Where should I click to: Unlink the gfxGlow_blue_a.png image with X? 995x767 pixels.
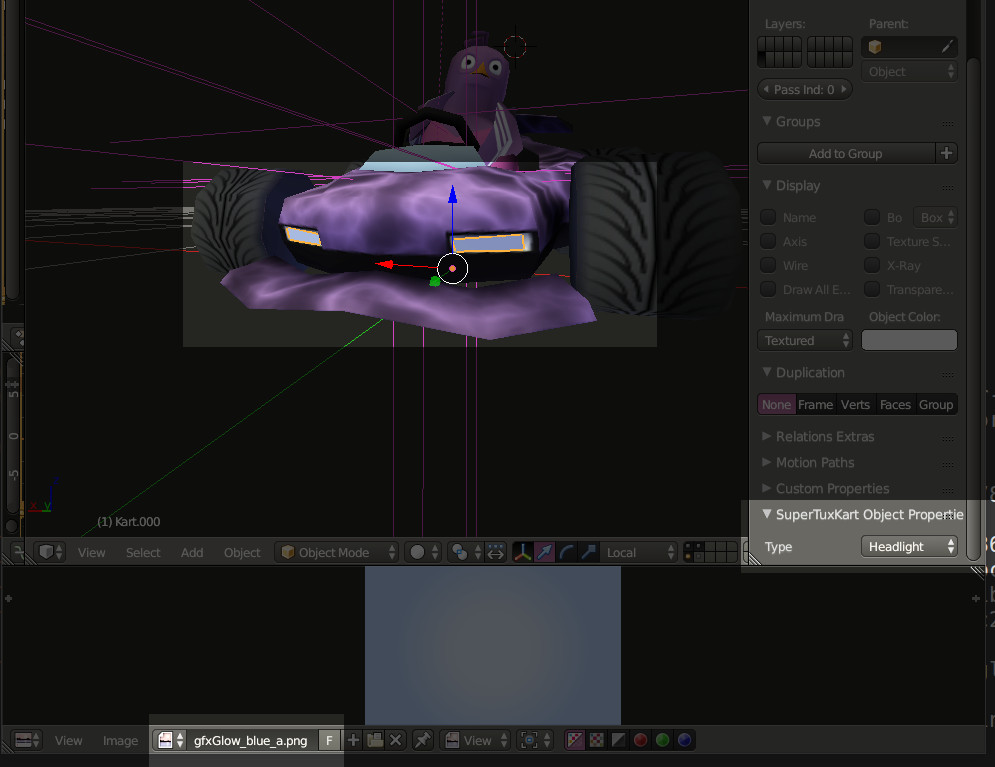(396, 740)
